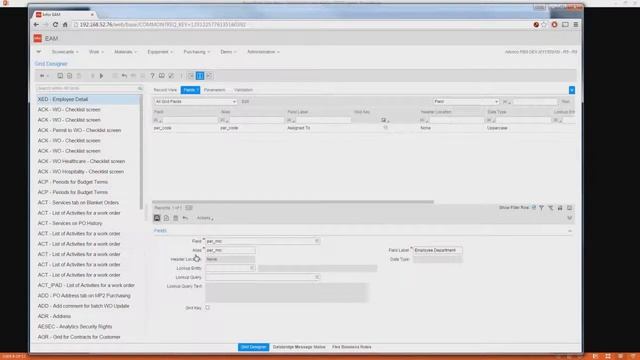This screenshot has height=360, width=640.
Task: Click the Infor EAM logo icon
Action: coord(38,38)
